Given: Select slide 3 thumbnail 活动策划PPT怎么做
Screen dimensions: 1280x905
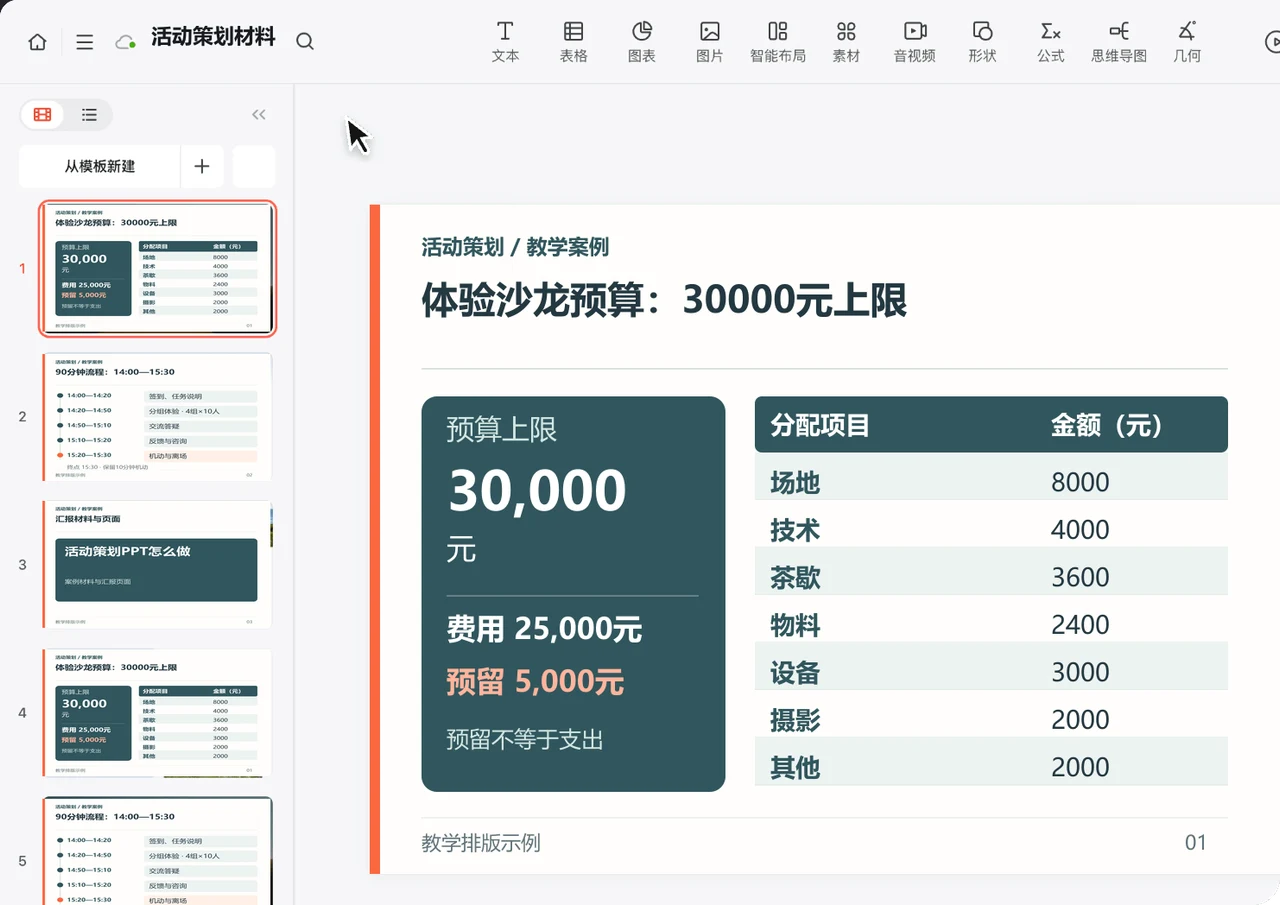Looking at the screenshot, I should click(158, 564).
